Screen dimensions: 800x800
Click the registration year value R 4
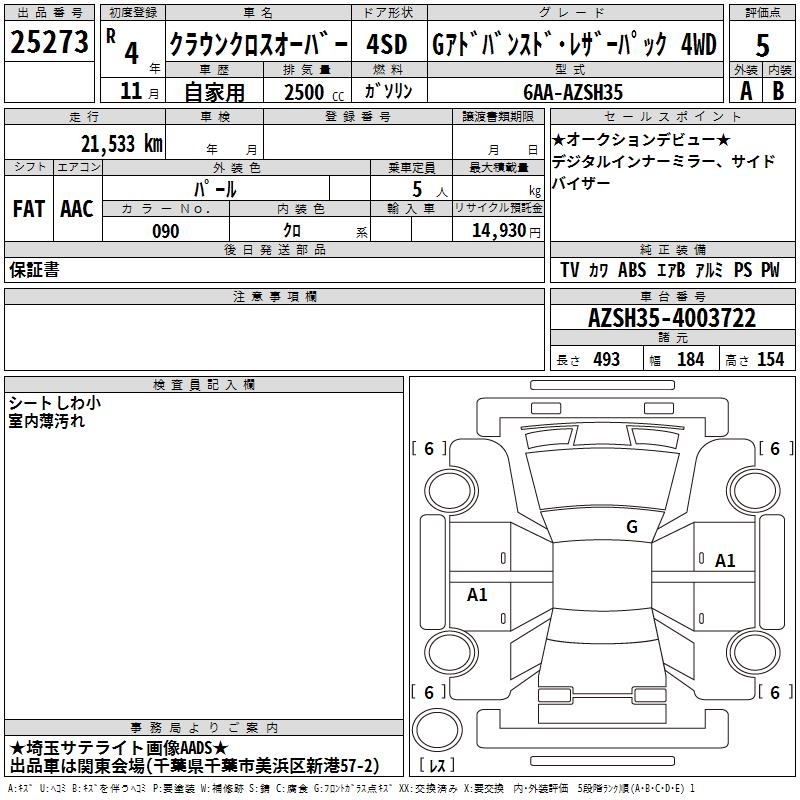(x=123, y=47)
